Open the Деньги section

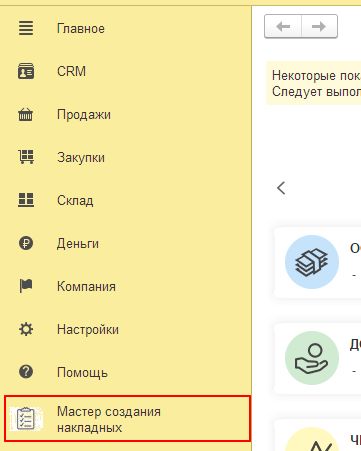coord(78,243)
